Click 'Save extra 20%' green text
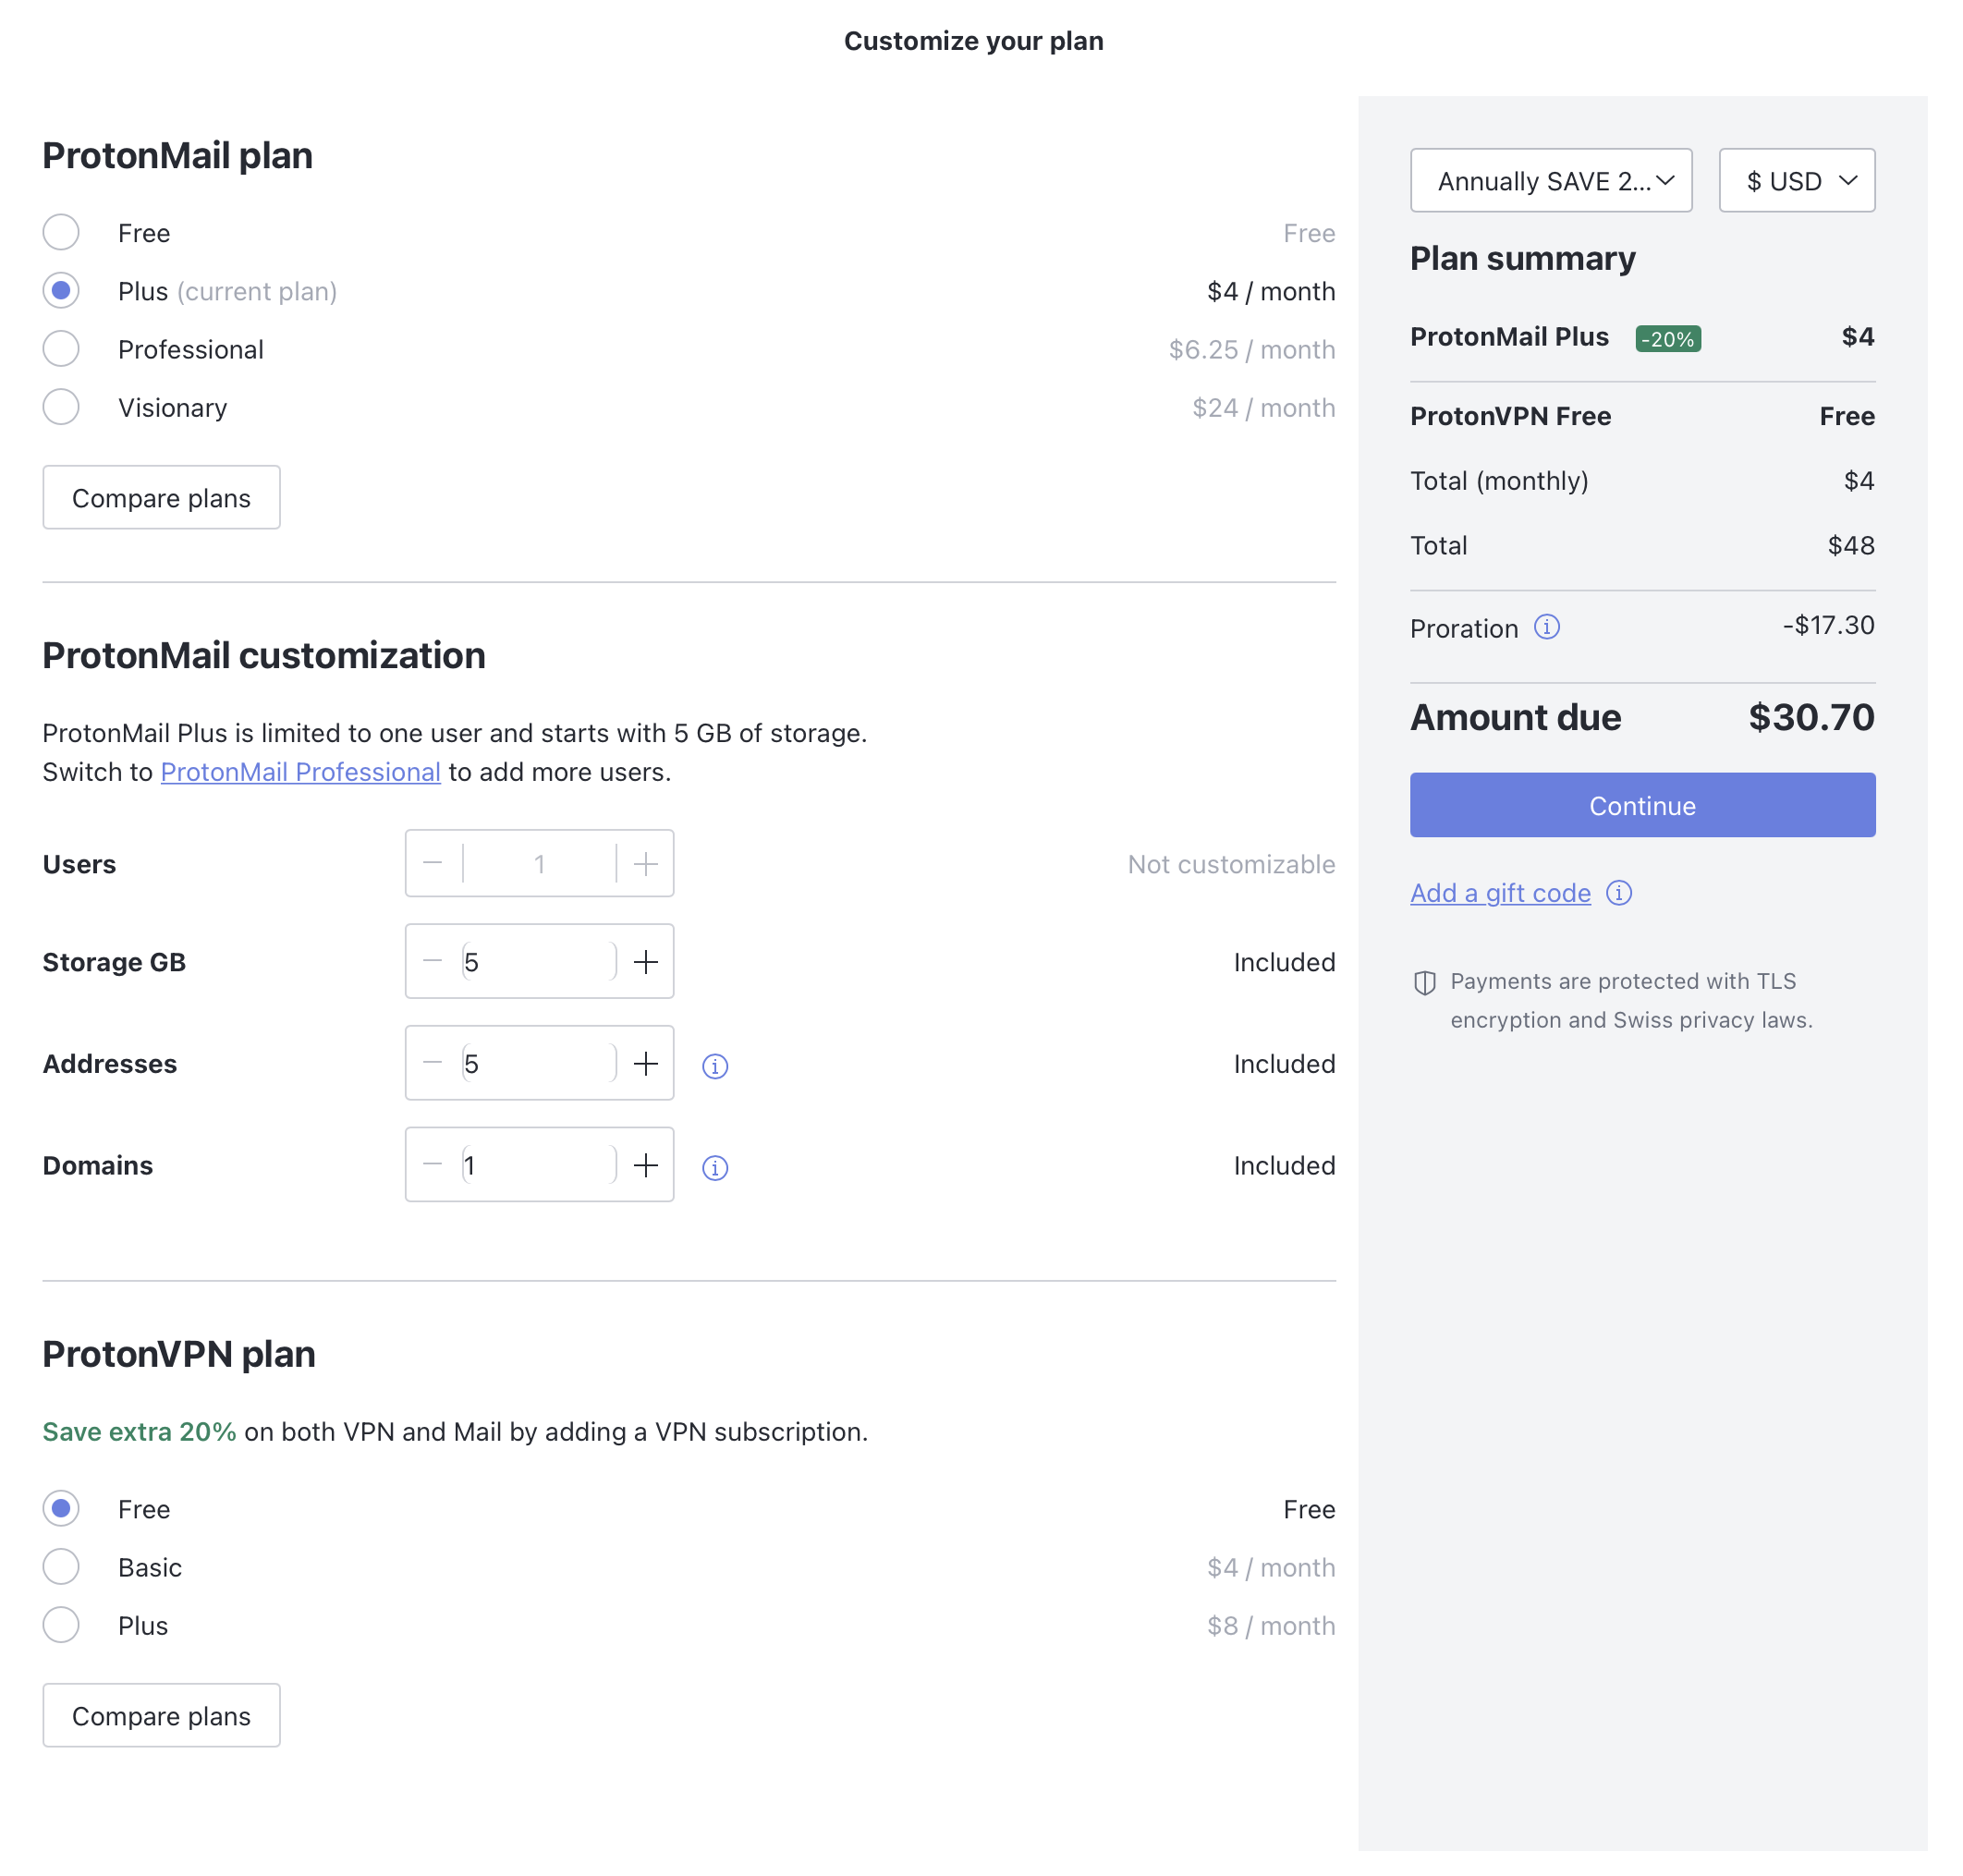The height and width of the screenshot is (1876, 1963). click(139, 1432)
